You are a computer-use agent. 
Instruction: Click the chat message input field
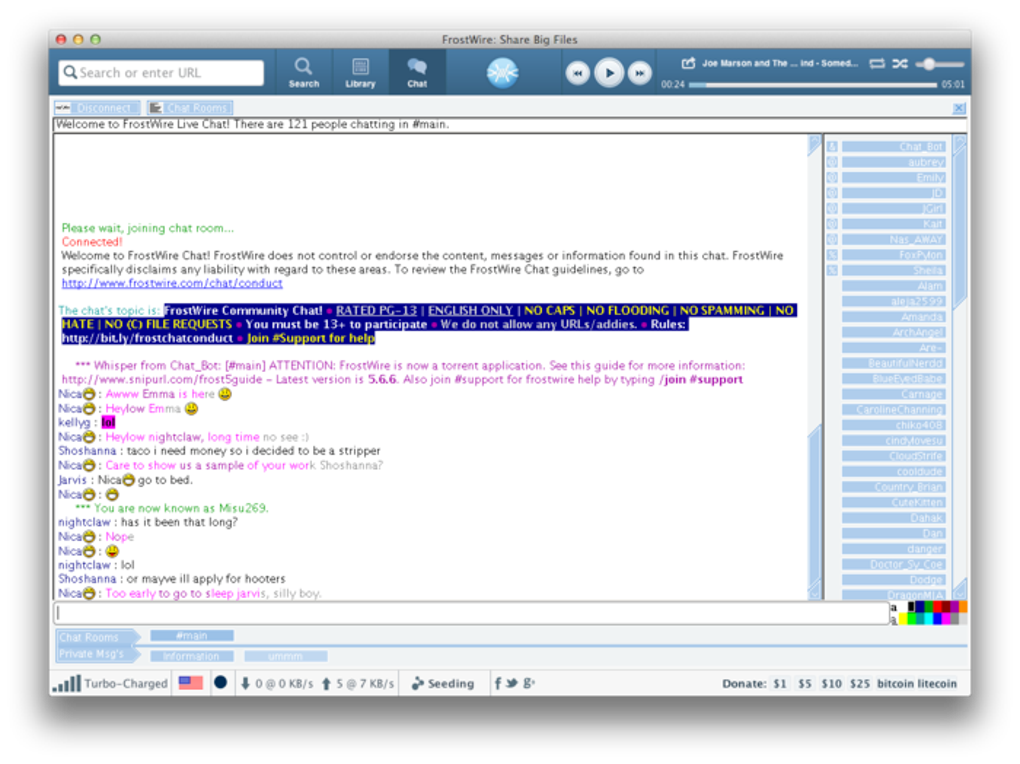[472, 612]
